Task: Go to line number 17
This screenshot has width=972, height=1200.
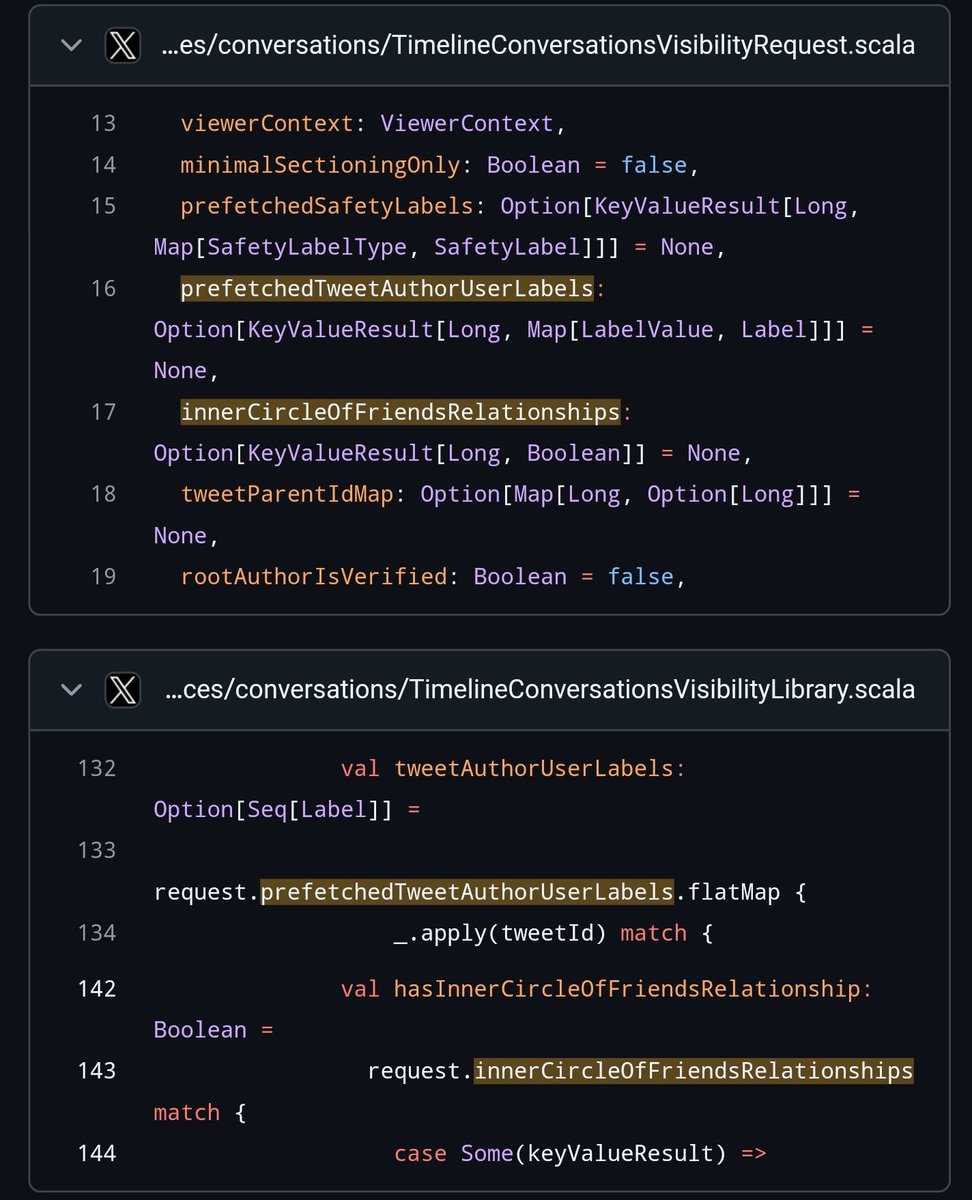Action: (x=103, y=412)
